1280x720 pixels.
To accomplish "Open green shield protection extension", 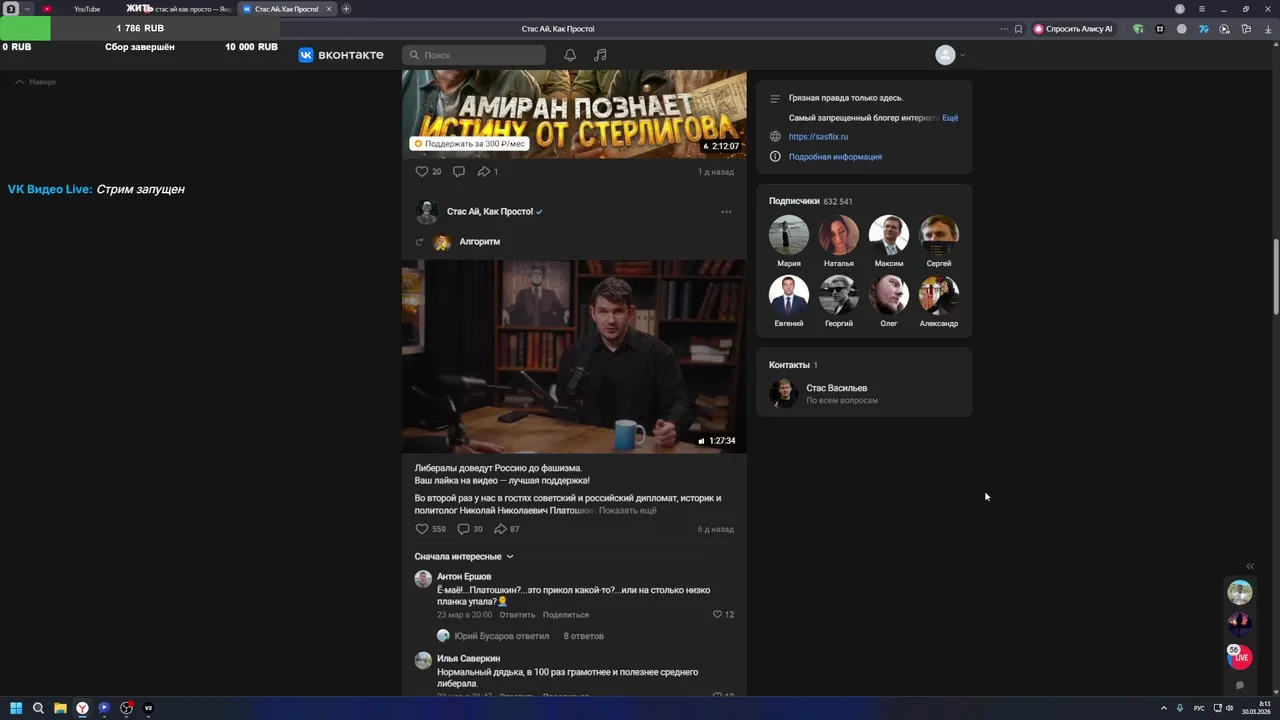I will [1138, 29].
